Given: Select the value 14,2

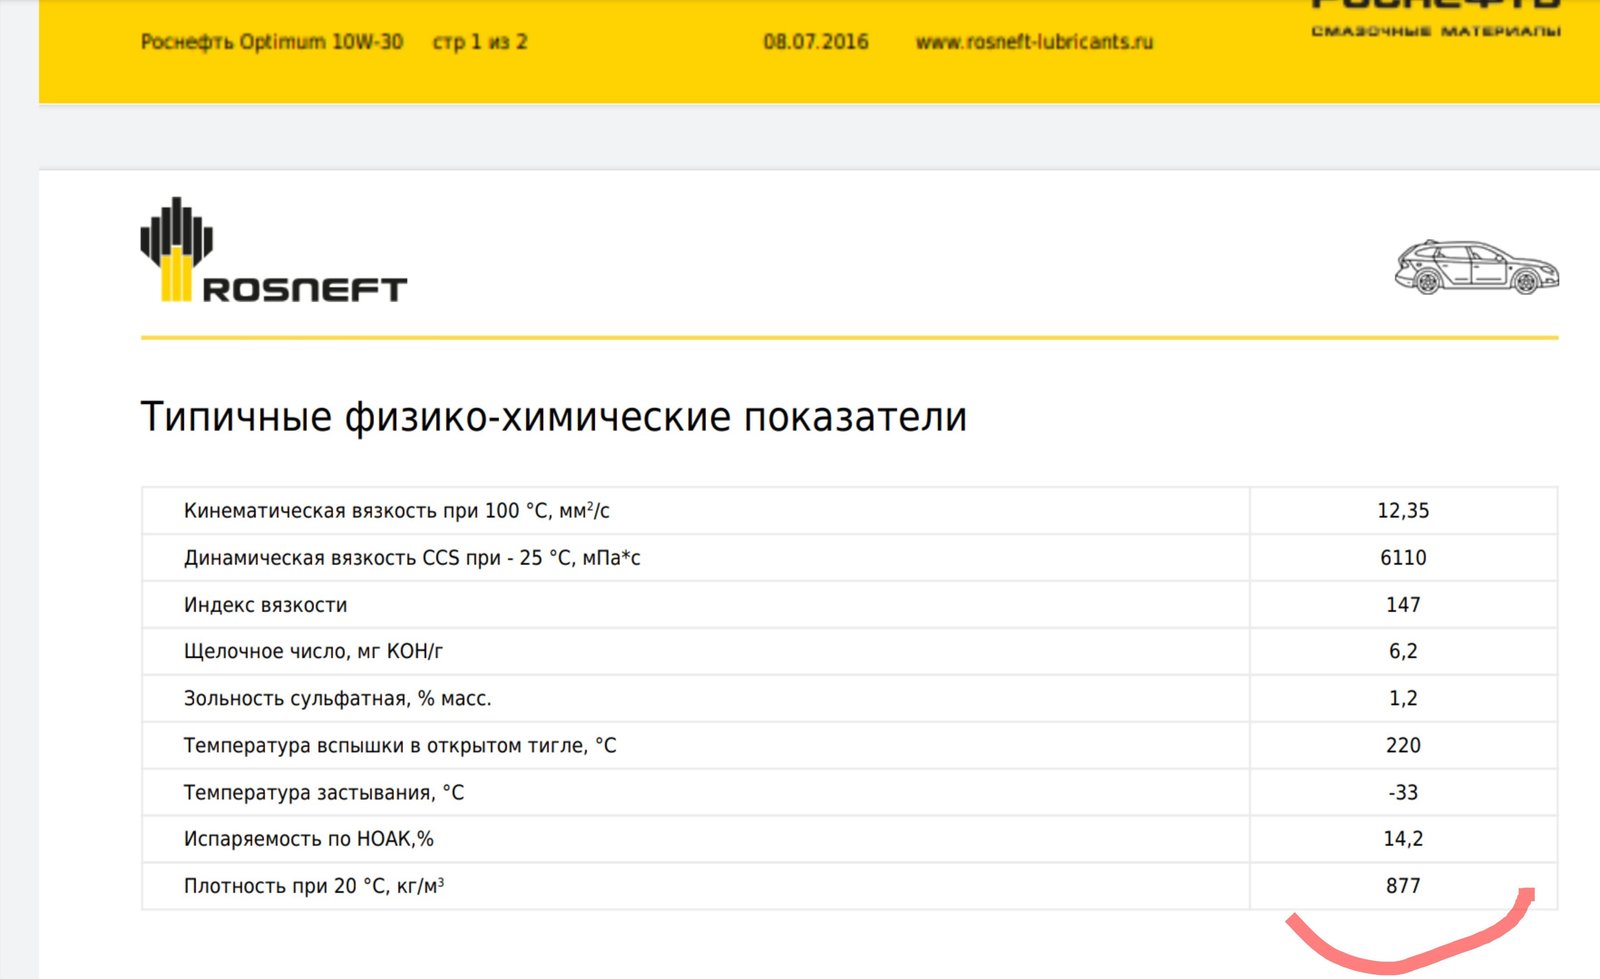Looking at the screenshot, I should [x=1403, y=839].
